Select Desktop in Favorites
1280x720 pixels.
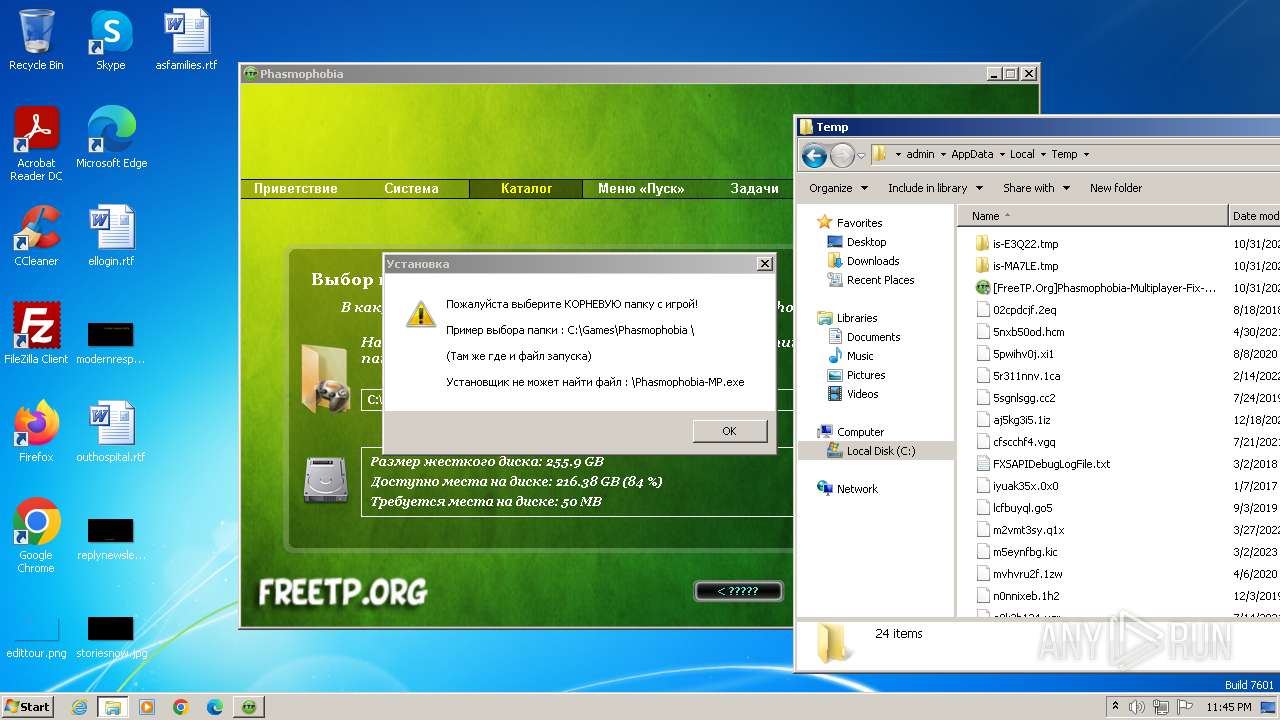(x=866, y=242)
